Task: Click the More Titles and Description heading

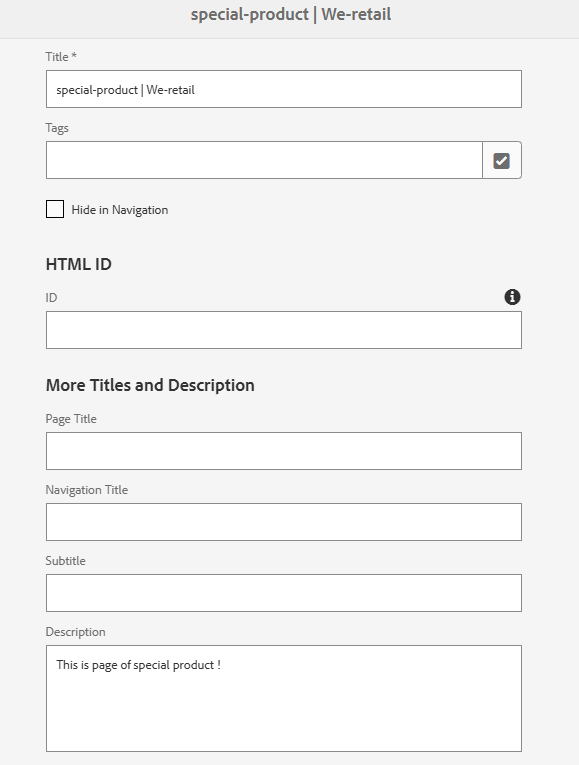Action: click(150, 385)
